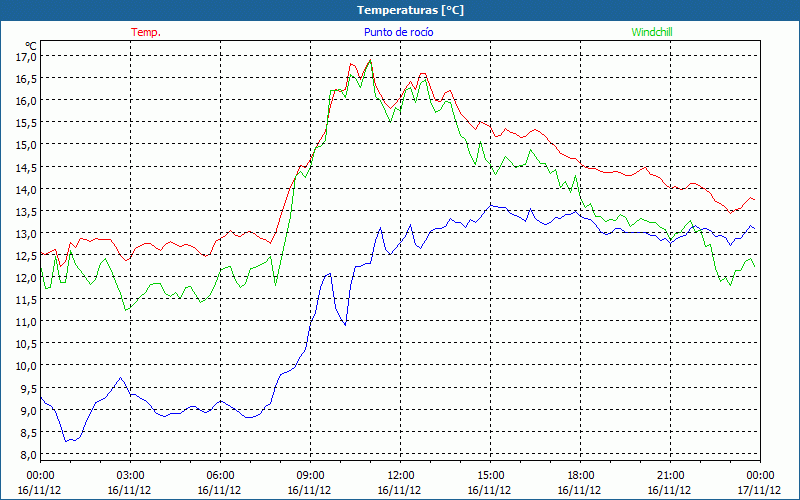Click the 17,0 value on the temperature axis
This screenshot has height=500, width=800.
point(26,57)
